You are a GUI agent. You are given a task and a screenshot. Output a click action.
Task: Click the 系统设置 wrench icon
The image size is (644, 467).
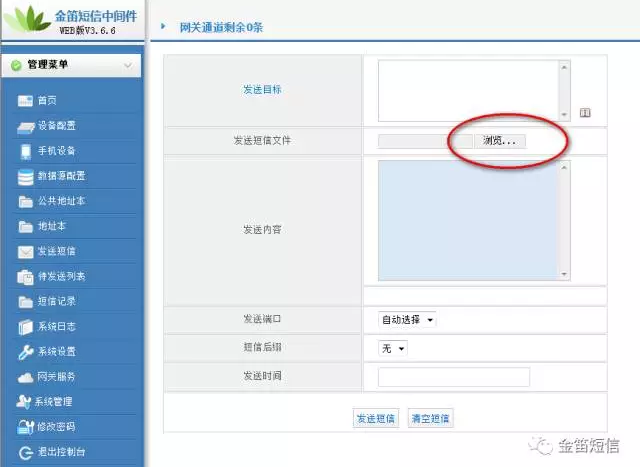pos(26,352)
